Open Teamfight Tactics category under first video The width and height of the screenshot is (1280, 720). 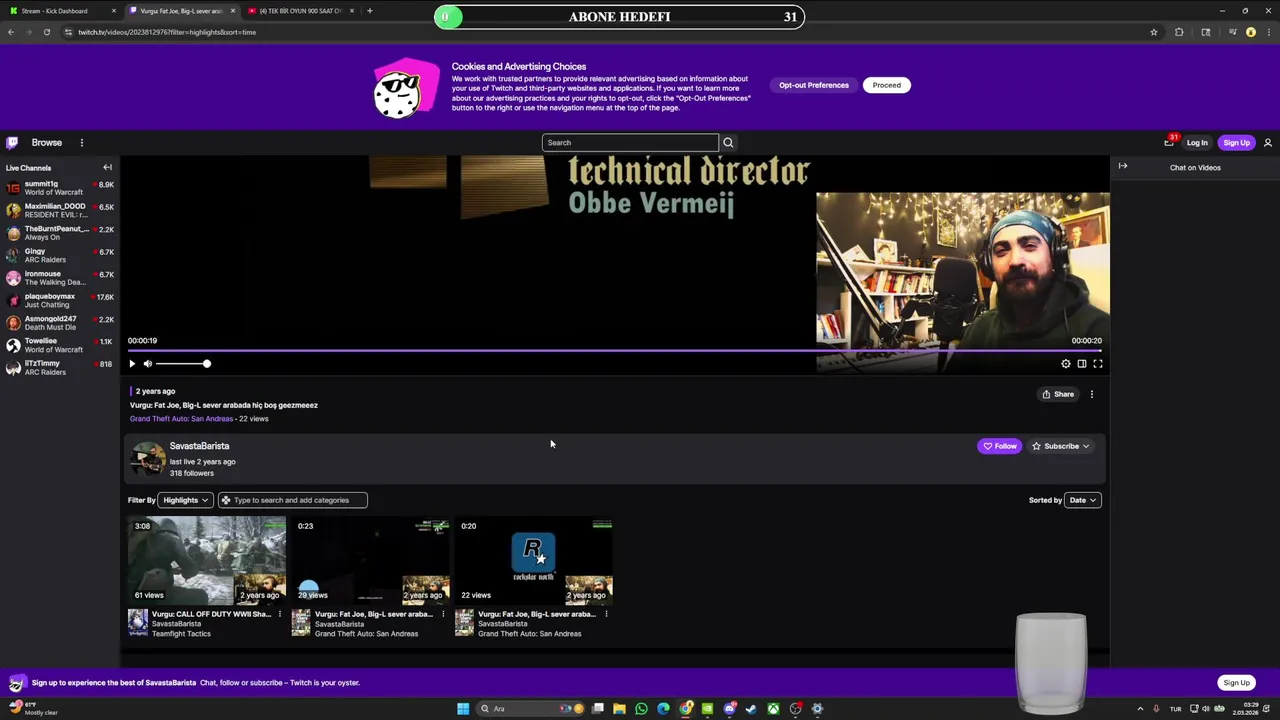tap(181, 634)
